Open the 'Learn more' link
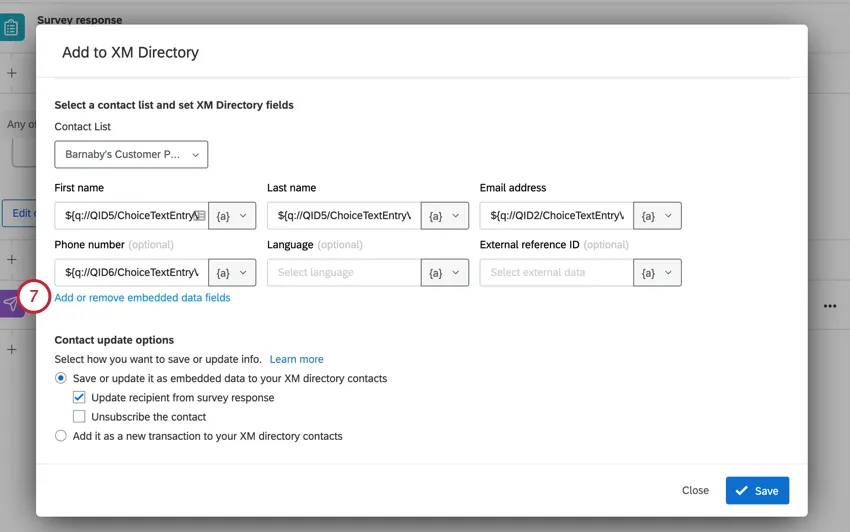 coord(296,359)
